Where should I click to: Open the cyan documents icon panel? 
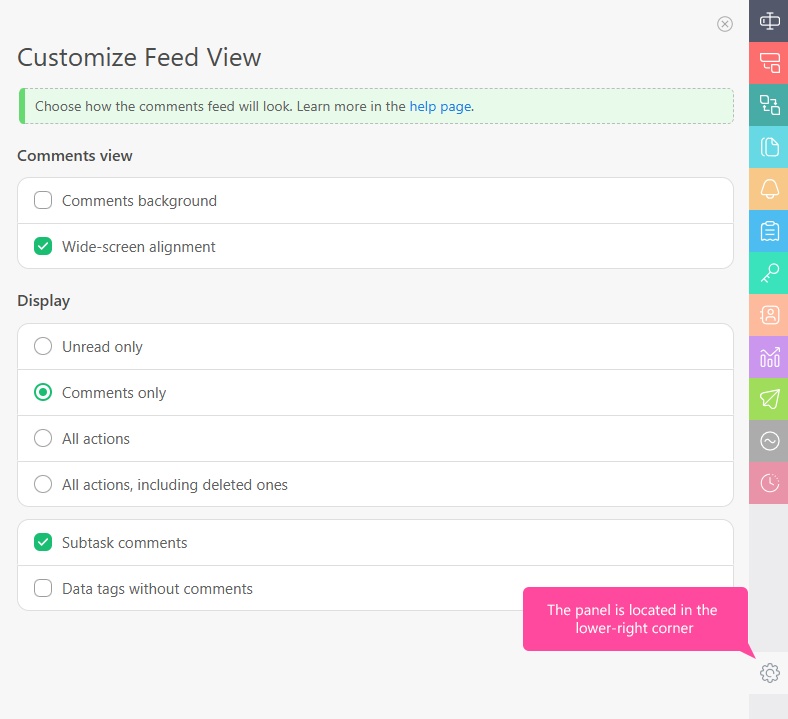769,147
